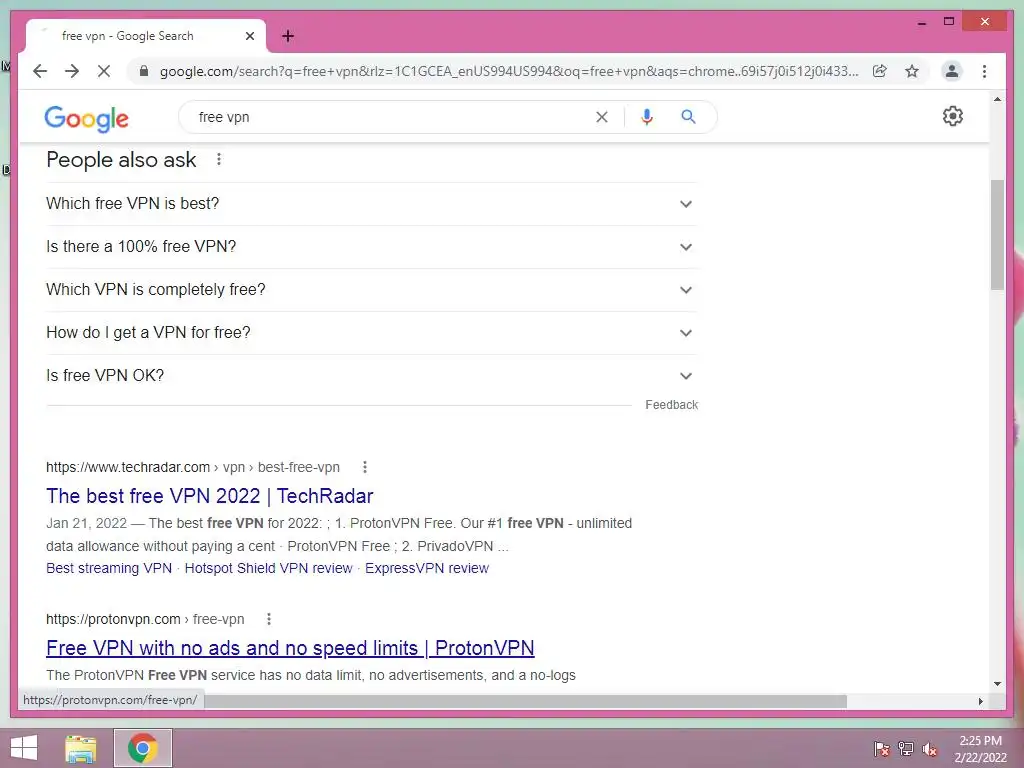The width and height of the screenshot is (1024, 768).
Task: Click the horizontal scrollbar thumb
Action: (x=526, y=701)
